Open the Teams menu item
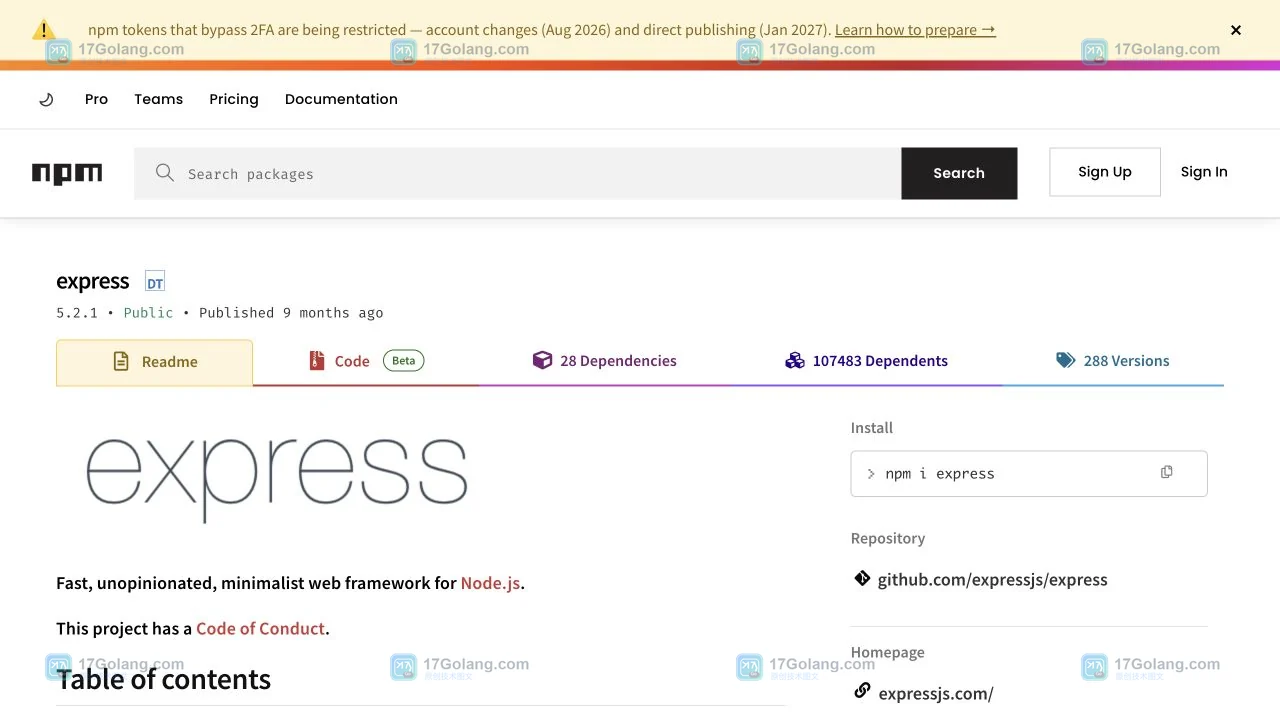The image size is (1280, 720). (159, 99)
